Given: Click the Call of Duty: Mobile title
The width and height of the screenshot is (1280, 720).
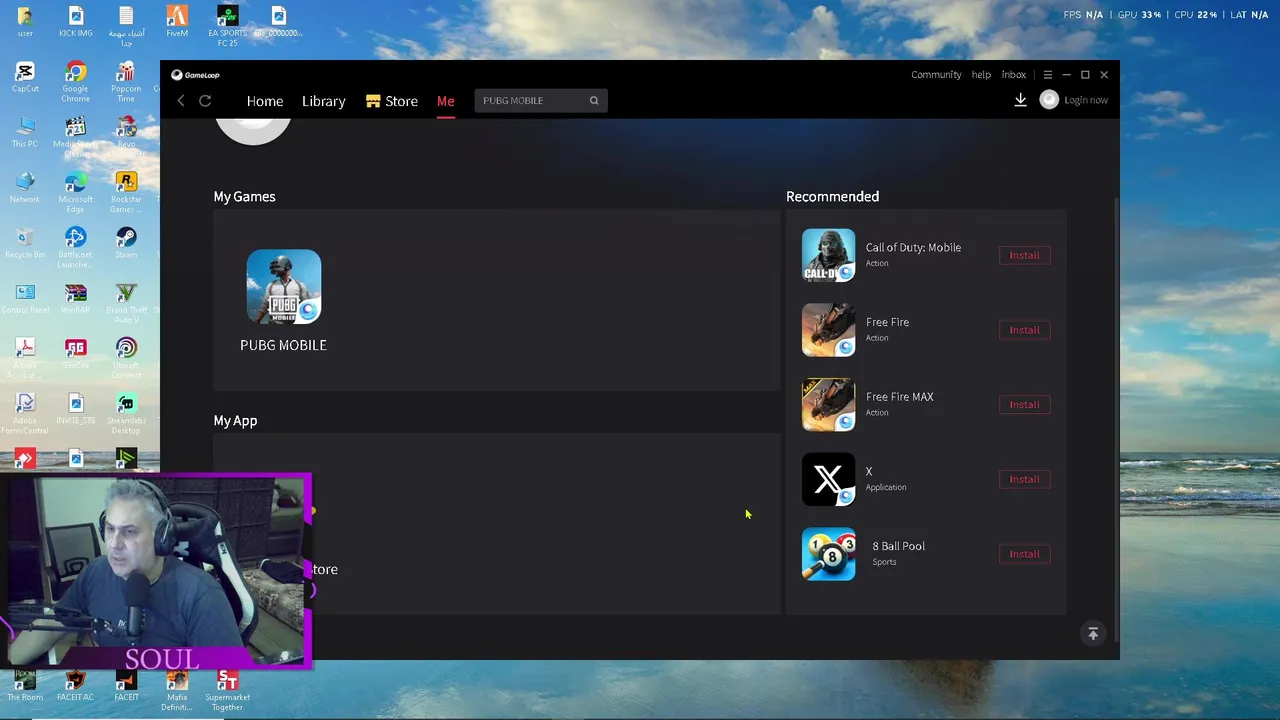Looking at the screenshot, I should click(x=913, y=248).
